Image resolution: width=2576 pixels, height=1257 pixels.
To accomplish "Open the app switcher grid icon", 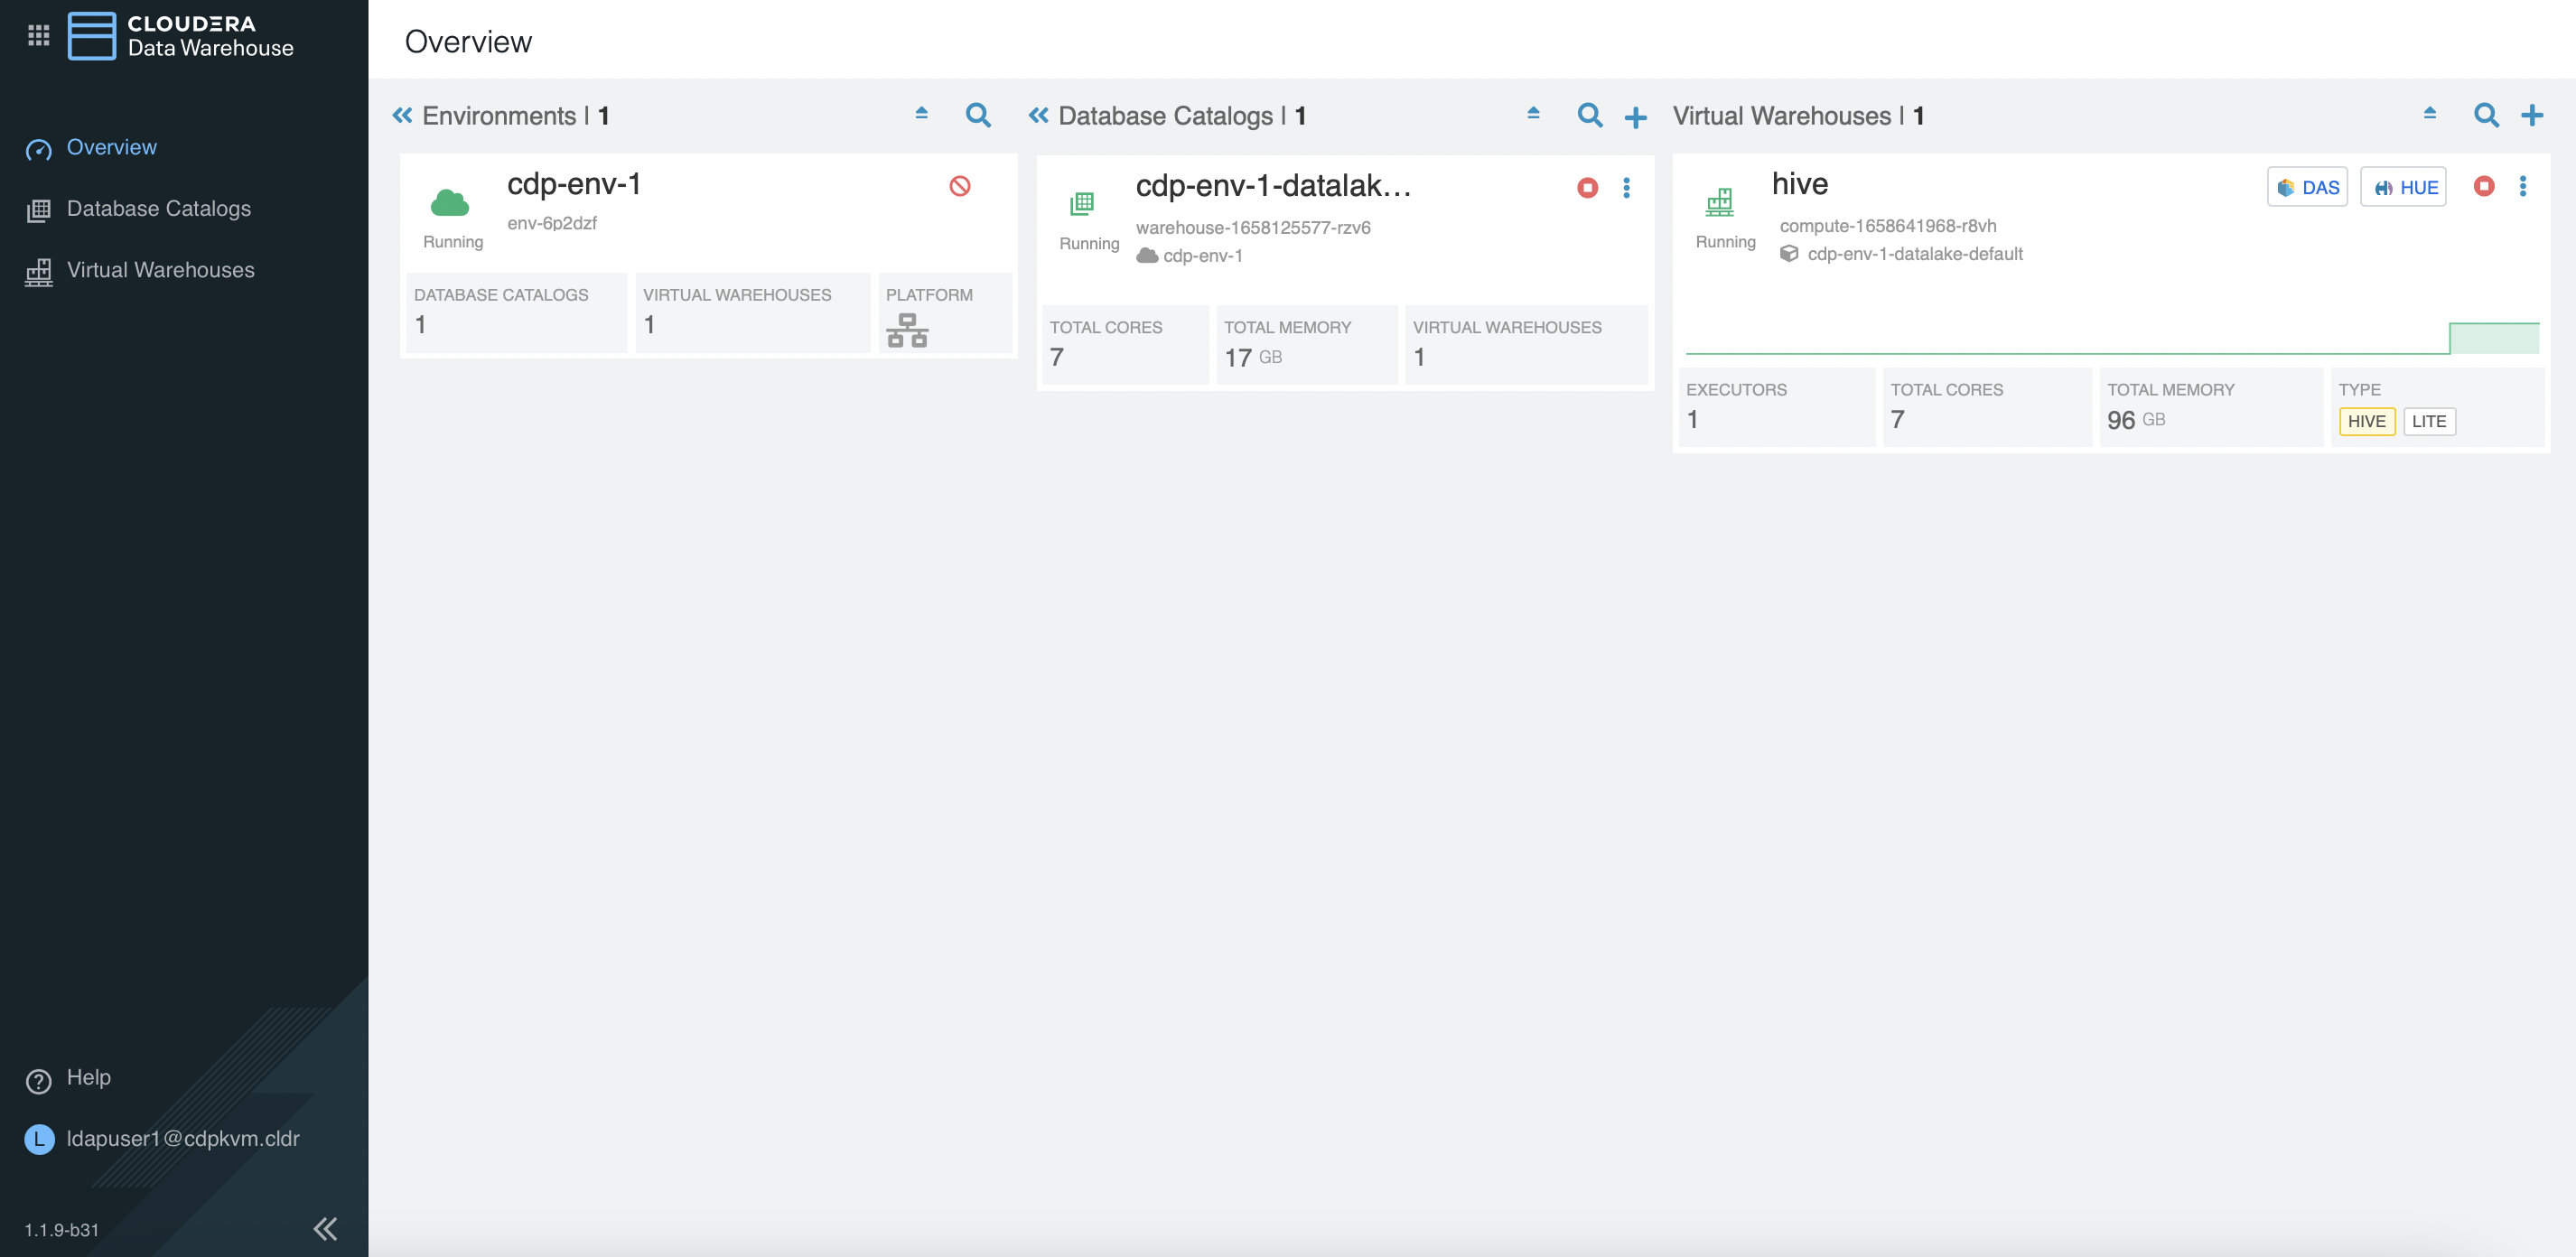I will coord(38,36).
